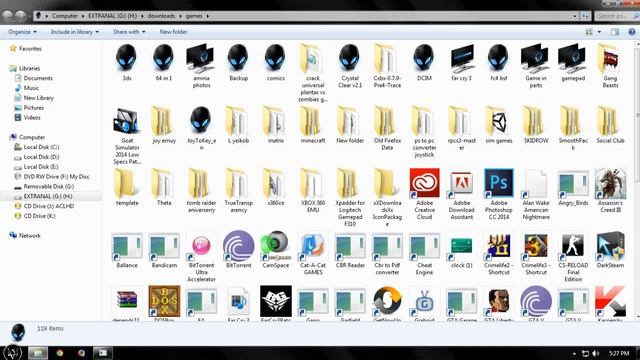Select Local Disk (D:) in sidebar
This screenshot has height=360, width=640.
pos(41,157)
